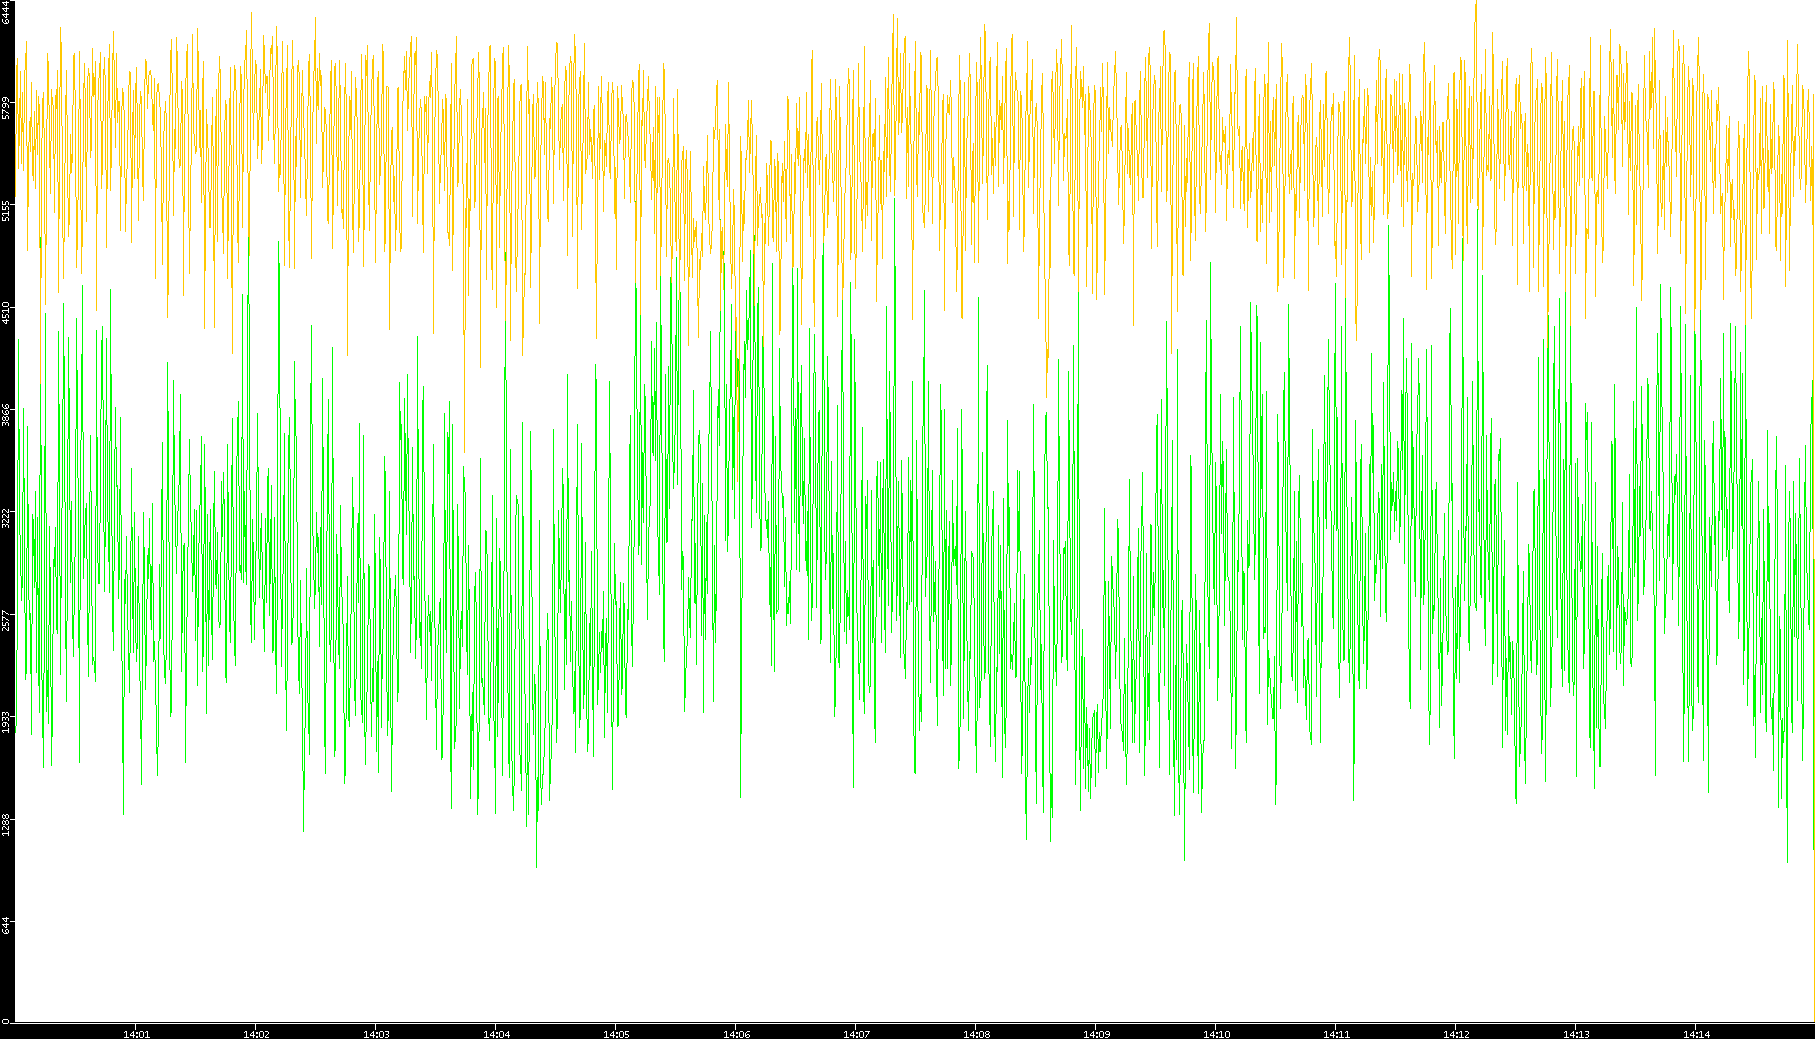Select the 14:05 time label
The image size is (1815, 1039).
tap(616, 1034)
